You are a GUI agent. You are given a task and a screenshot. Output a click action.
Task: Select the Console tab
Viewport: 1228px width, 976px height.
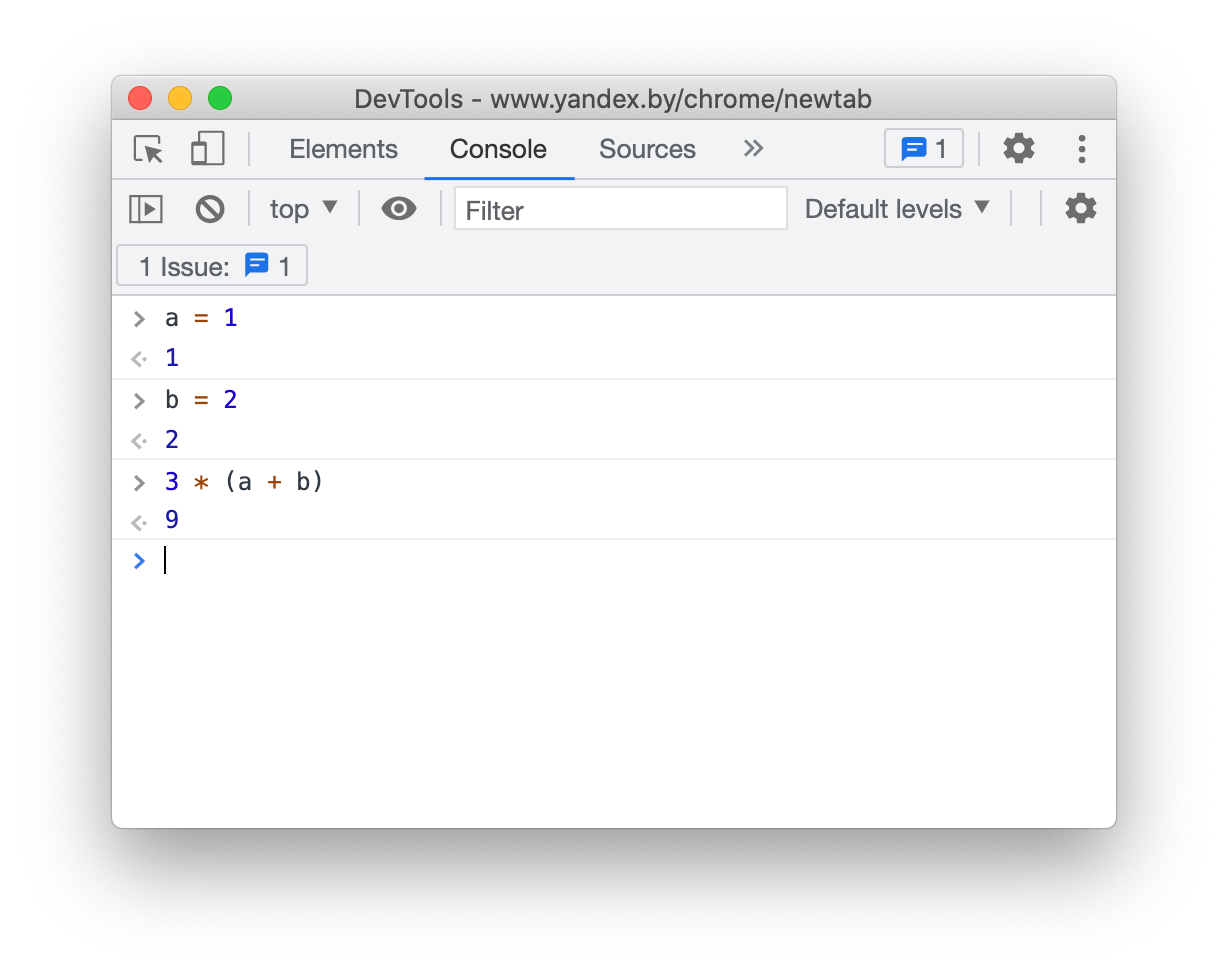498,149
